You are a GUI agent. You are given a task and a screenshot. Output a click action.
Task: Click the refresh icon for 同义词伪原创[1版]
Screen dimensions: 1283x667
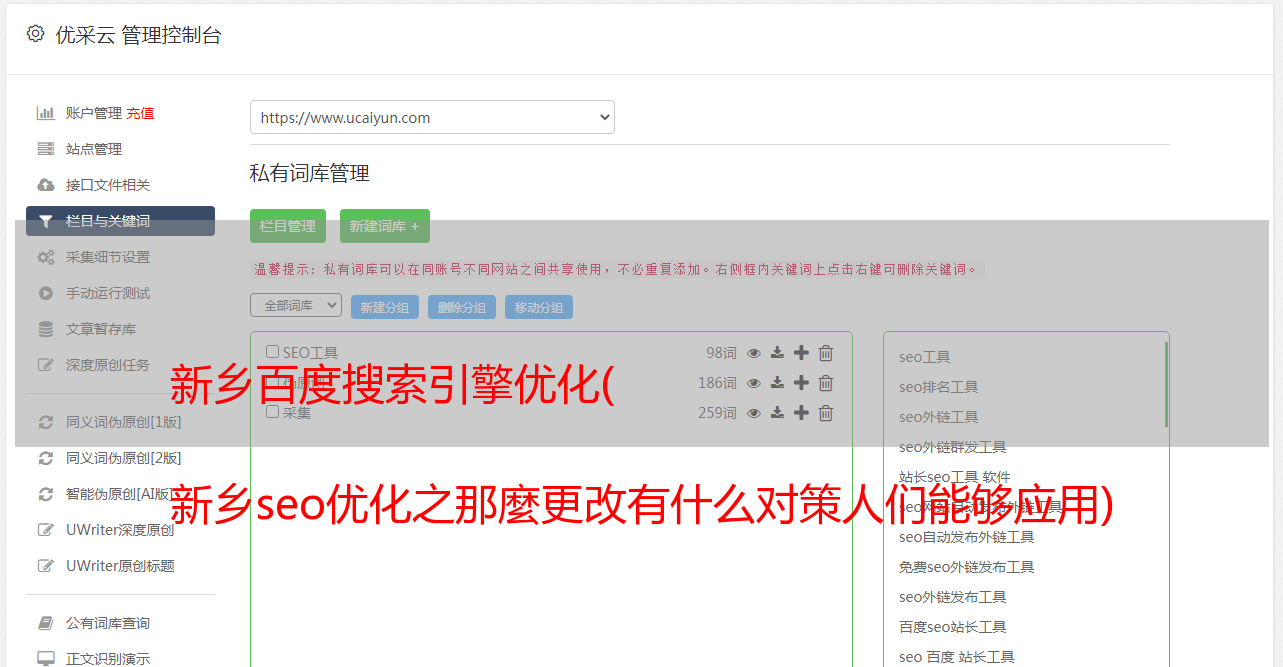pos(46,422)
